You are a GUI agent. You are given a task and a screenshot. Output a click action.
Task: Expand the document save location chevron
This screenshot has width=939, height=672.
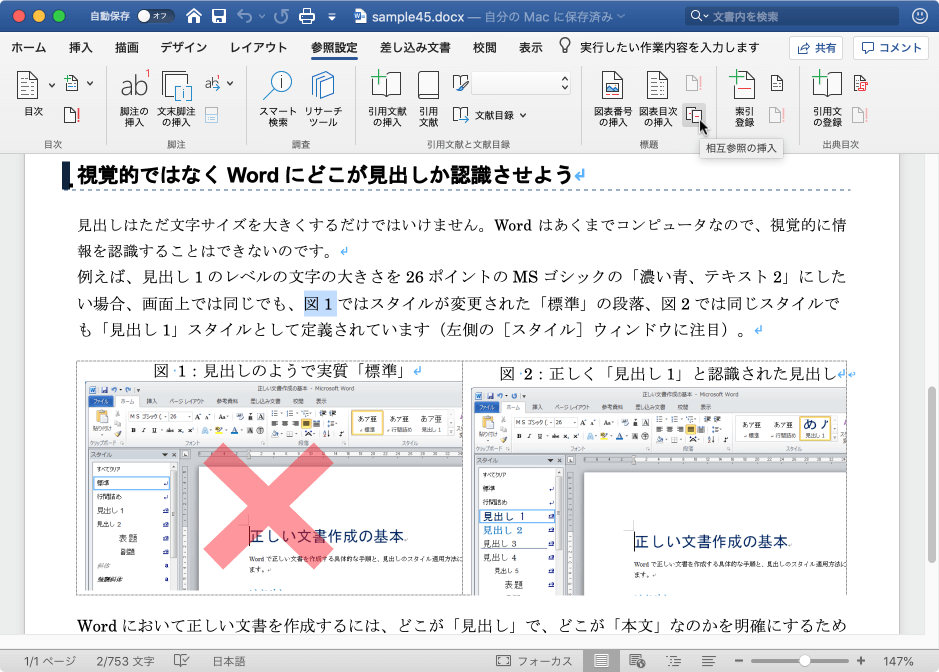[x=621, y=16]
